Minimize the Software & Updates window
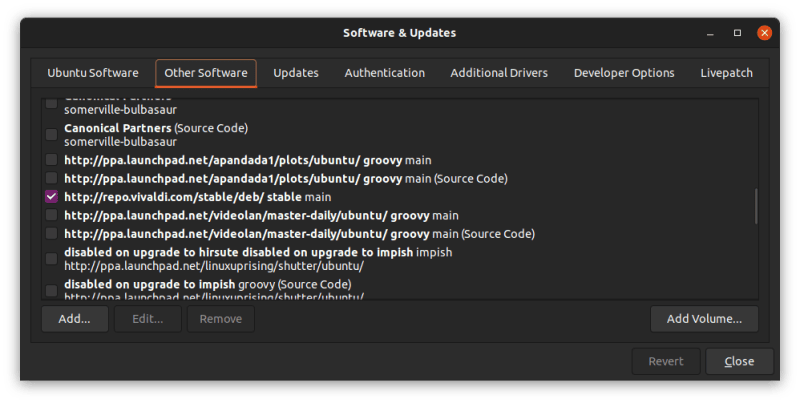The height and width of the screenshot is (403, 800). click(x=709, y=33)
